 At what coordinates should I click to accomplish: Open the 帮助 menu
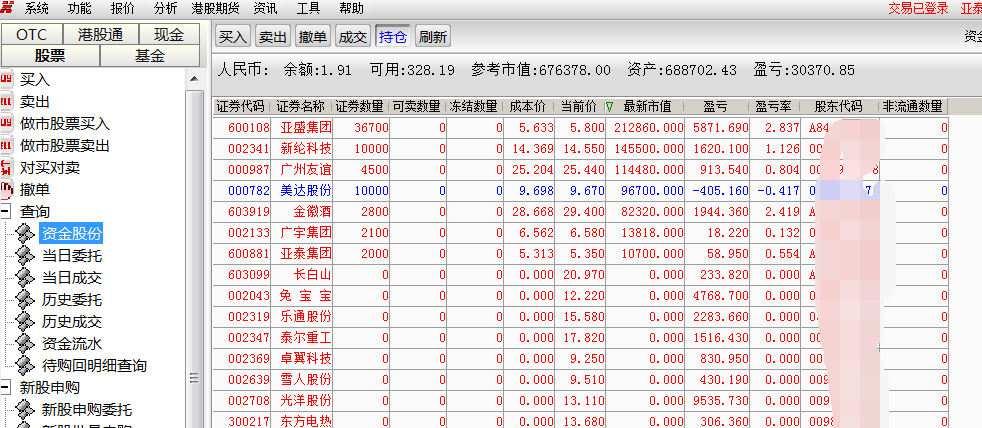pyautogui.click(x=351, y=8)
